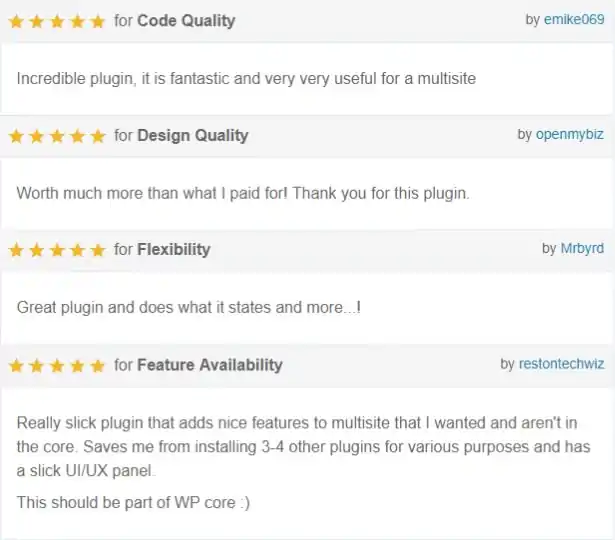Click third star of Design Quality rating

pyautogui.click(x=57, y=136)
